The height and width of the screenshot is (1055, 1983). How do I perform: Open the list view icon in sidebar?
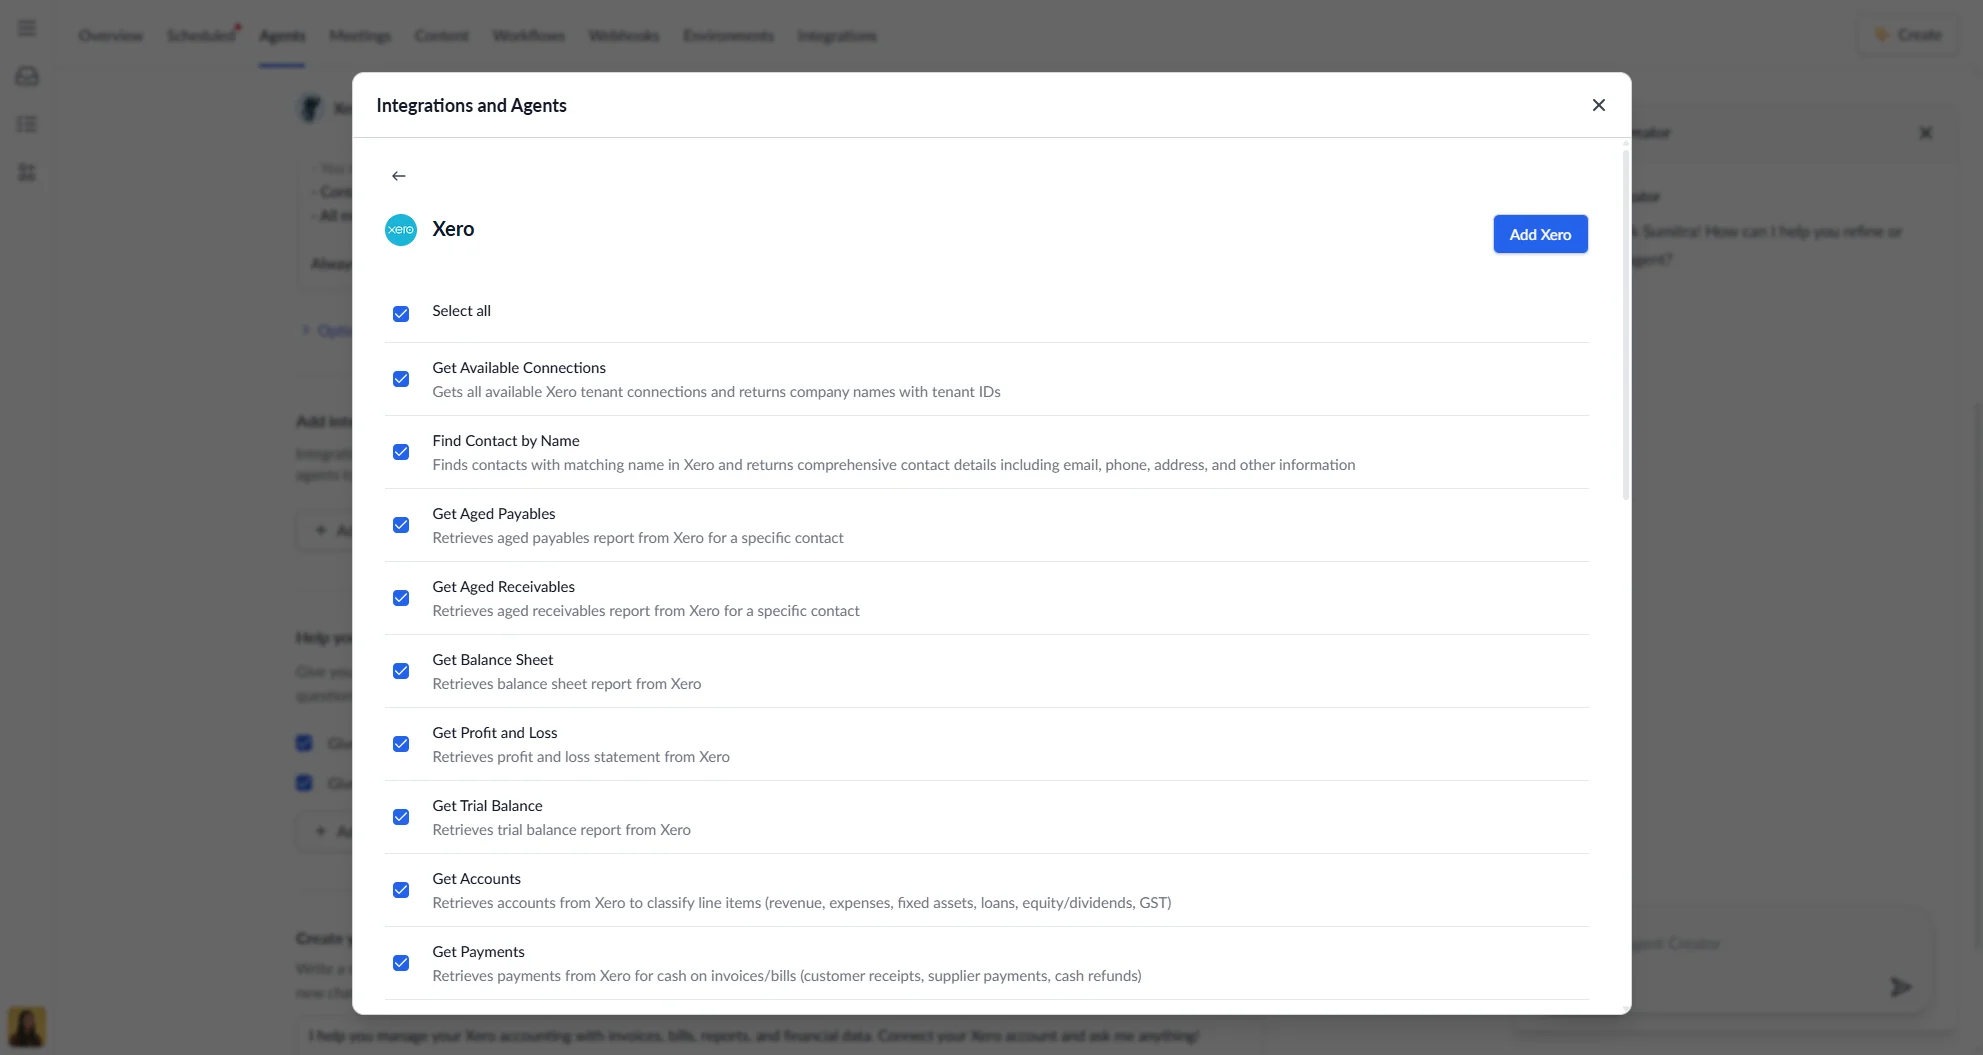pyautogui.click(x=26, y=124)
